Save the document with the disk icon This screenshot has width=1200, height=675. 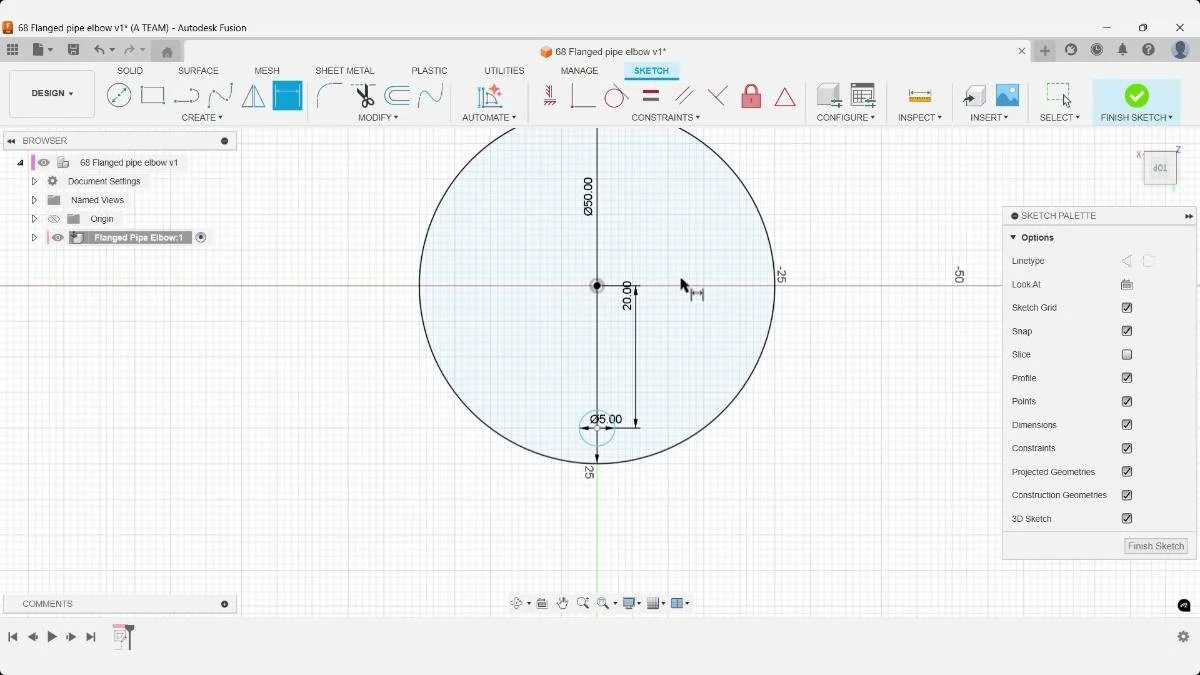click(73, 50)
